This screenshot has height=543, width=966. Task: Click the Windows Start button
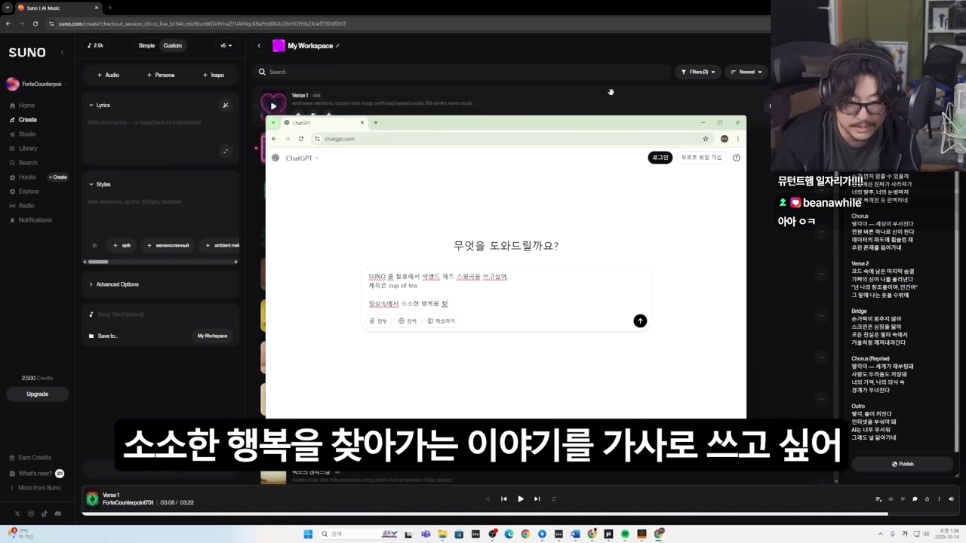308,534
